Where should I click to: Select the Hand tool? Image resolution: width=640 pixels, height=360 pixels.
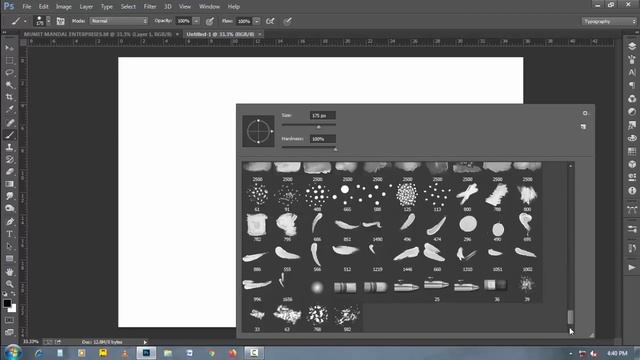[x=9, y=272]
